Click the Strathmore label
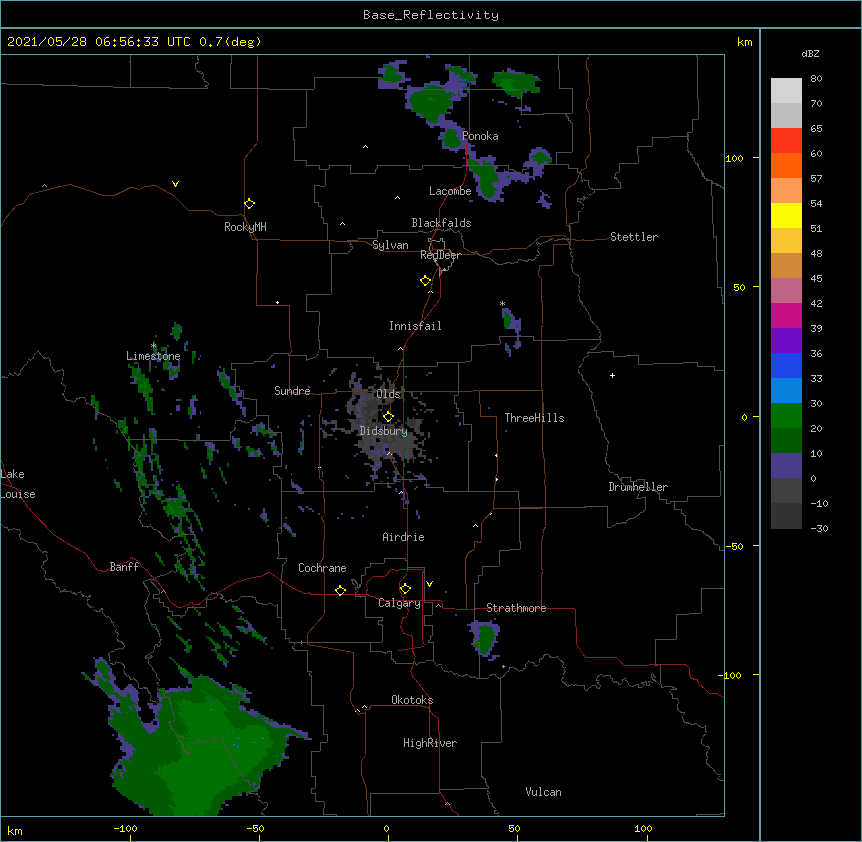 [x=516, y=608]
